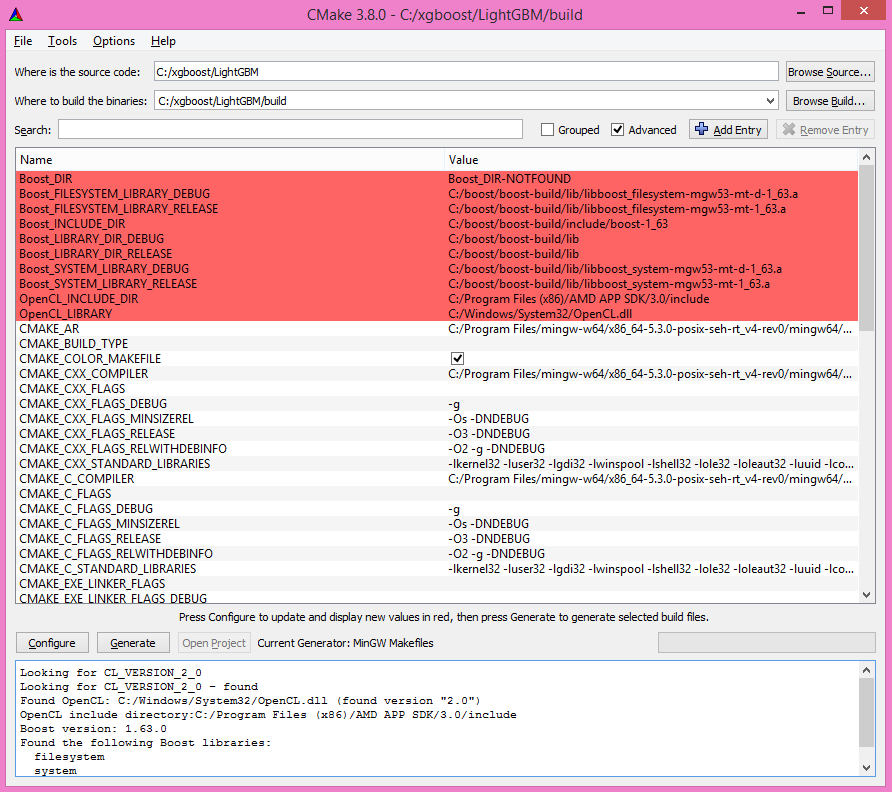Click the Browse Source button

click(830, 70)
